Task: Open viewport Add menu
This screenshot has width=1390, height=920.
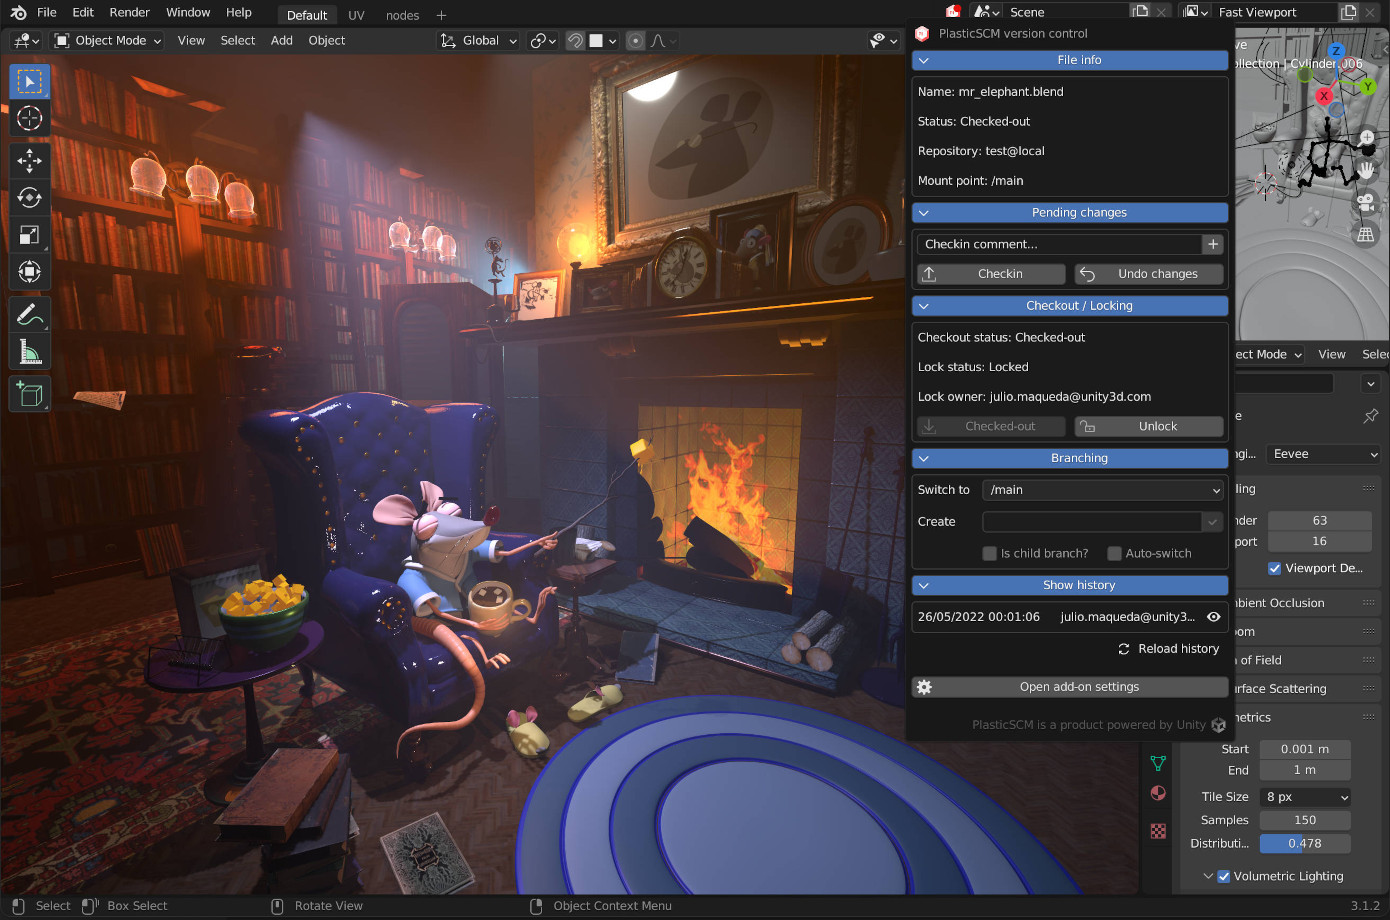Action: [282, 40]
